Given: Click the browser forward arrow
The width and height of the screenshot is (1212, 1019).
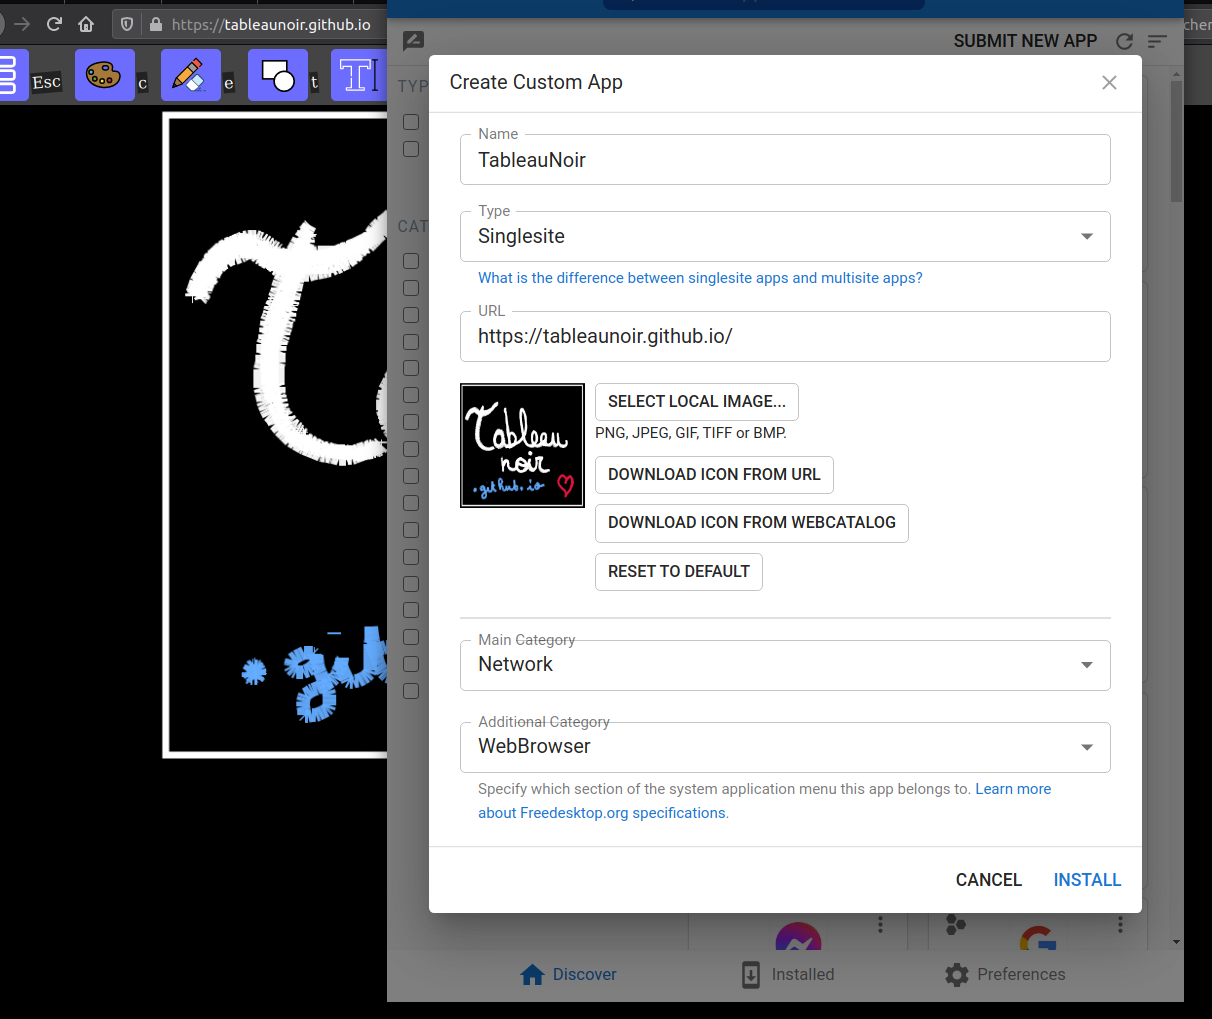Looking at the screenshot, I should tap(22, 24).
